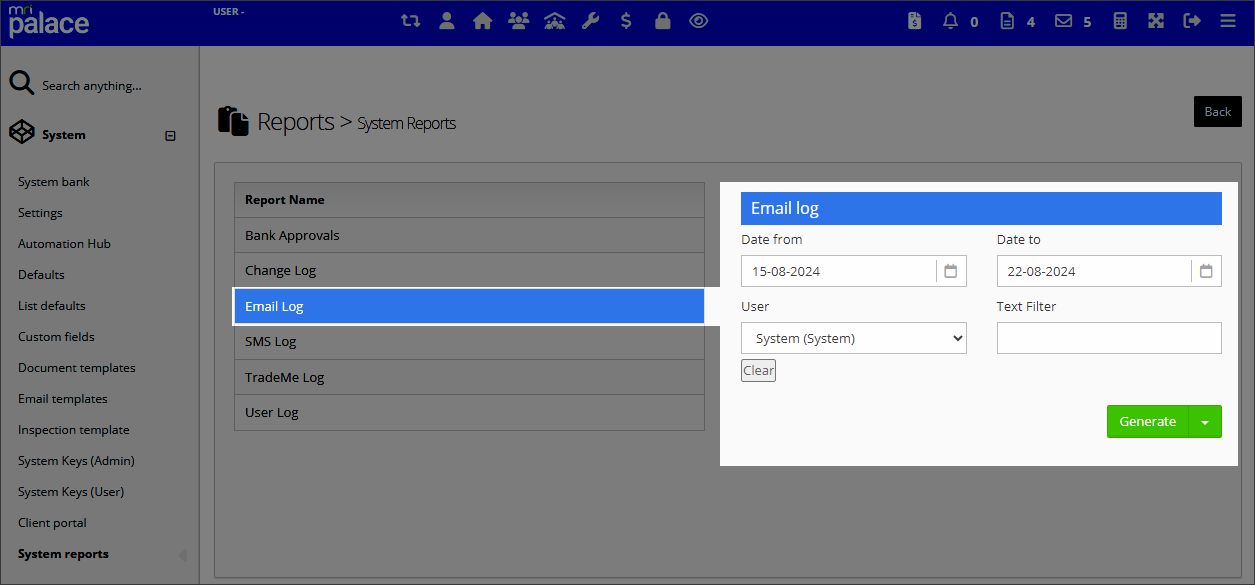Image resolution: width=1255 pixels, height=585 pixels.
Task: Click the Back button
Action: [x=1217, y=112]
